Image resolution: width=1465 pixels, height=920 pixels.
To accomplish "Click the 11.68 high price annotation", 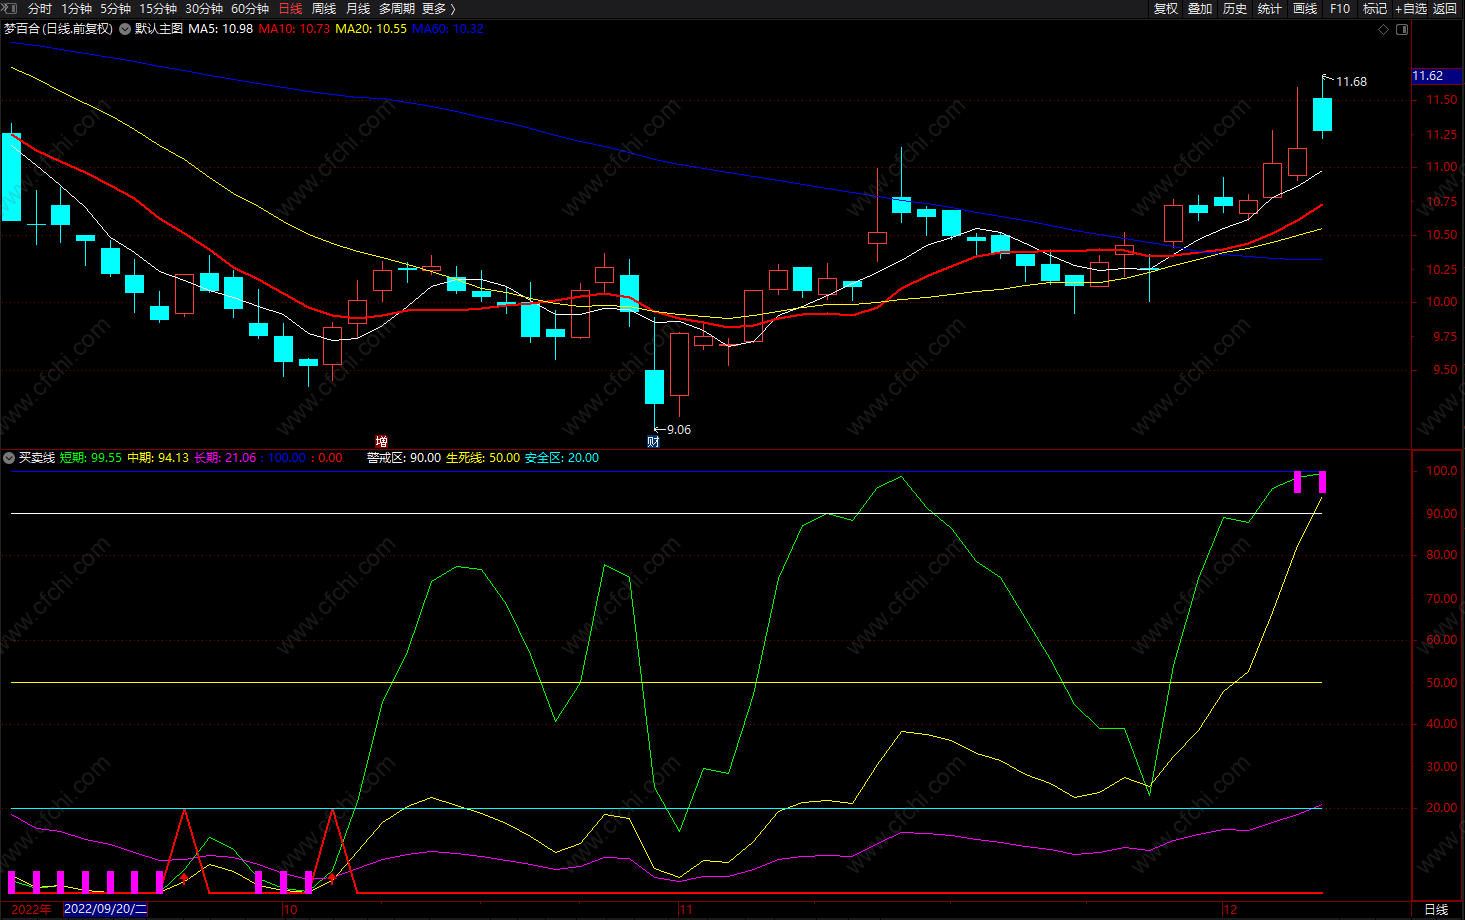I will (x=1351, y=82).
